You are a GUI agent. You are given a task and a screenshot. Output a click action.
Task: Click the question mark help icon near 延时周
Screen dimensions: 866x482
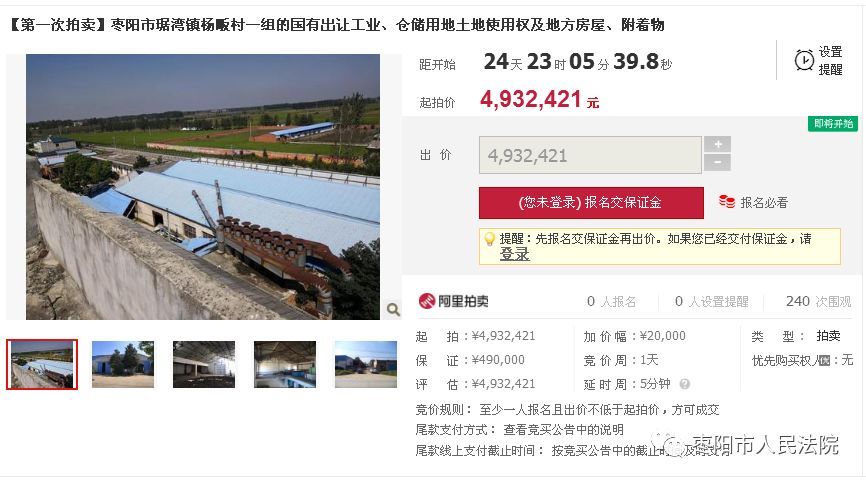pyautogui.click(x=685, y=384)
